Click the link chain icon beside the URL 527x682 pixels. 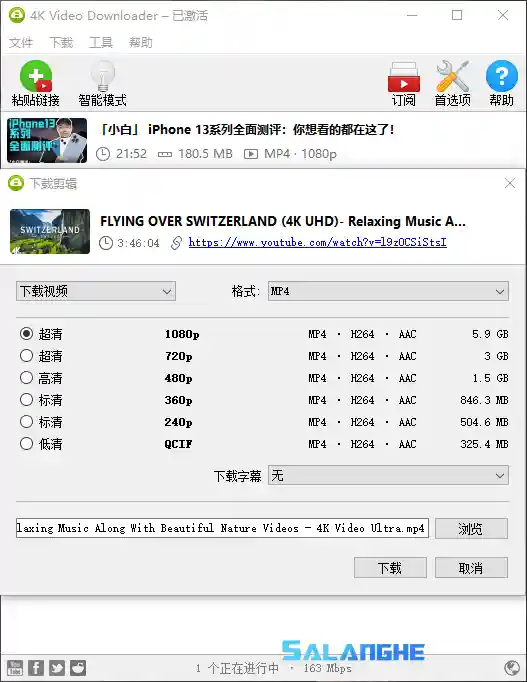click(x=176, y=243)
